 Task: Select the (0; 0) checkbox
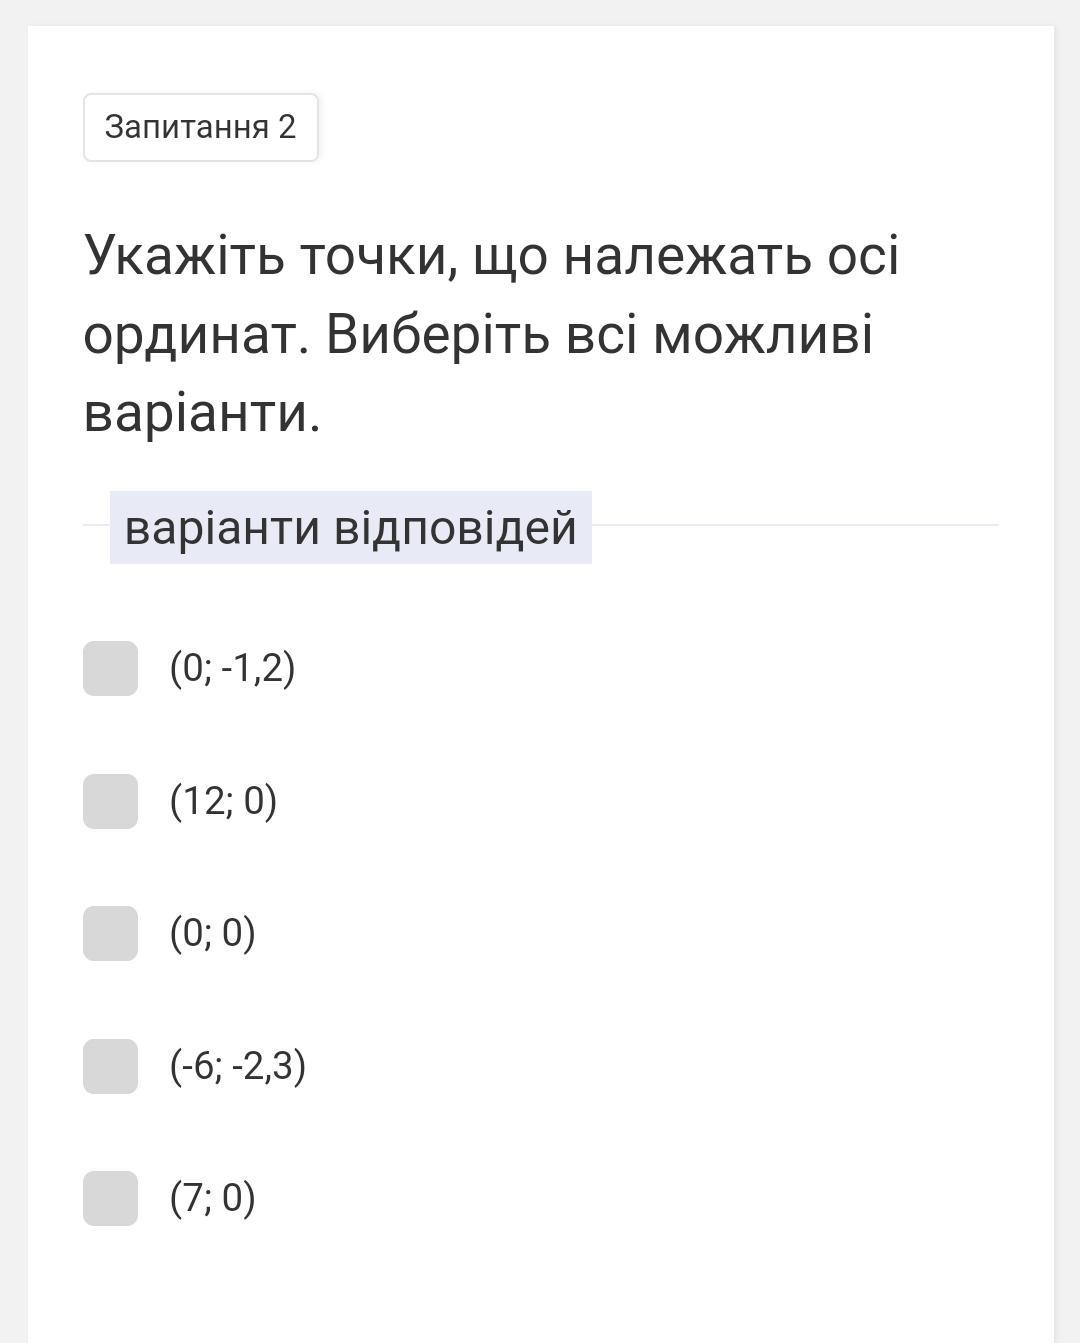pyautogui.click(x=110, y=933)
